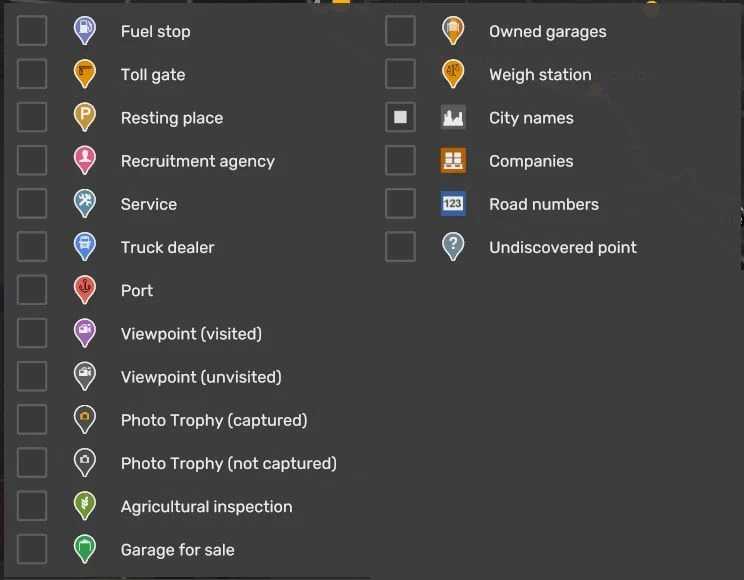Click the orange Toll gate pin icon
The height and width of the screenshot is (580, 744).
[85, 73]
